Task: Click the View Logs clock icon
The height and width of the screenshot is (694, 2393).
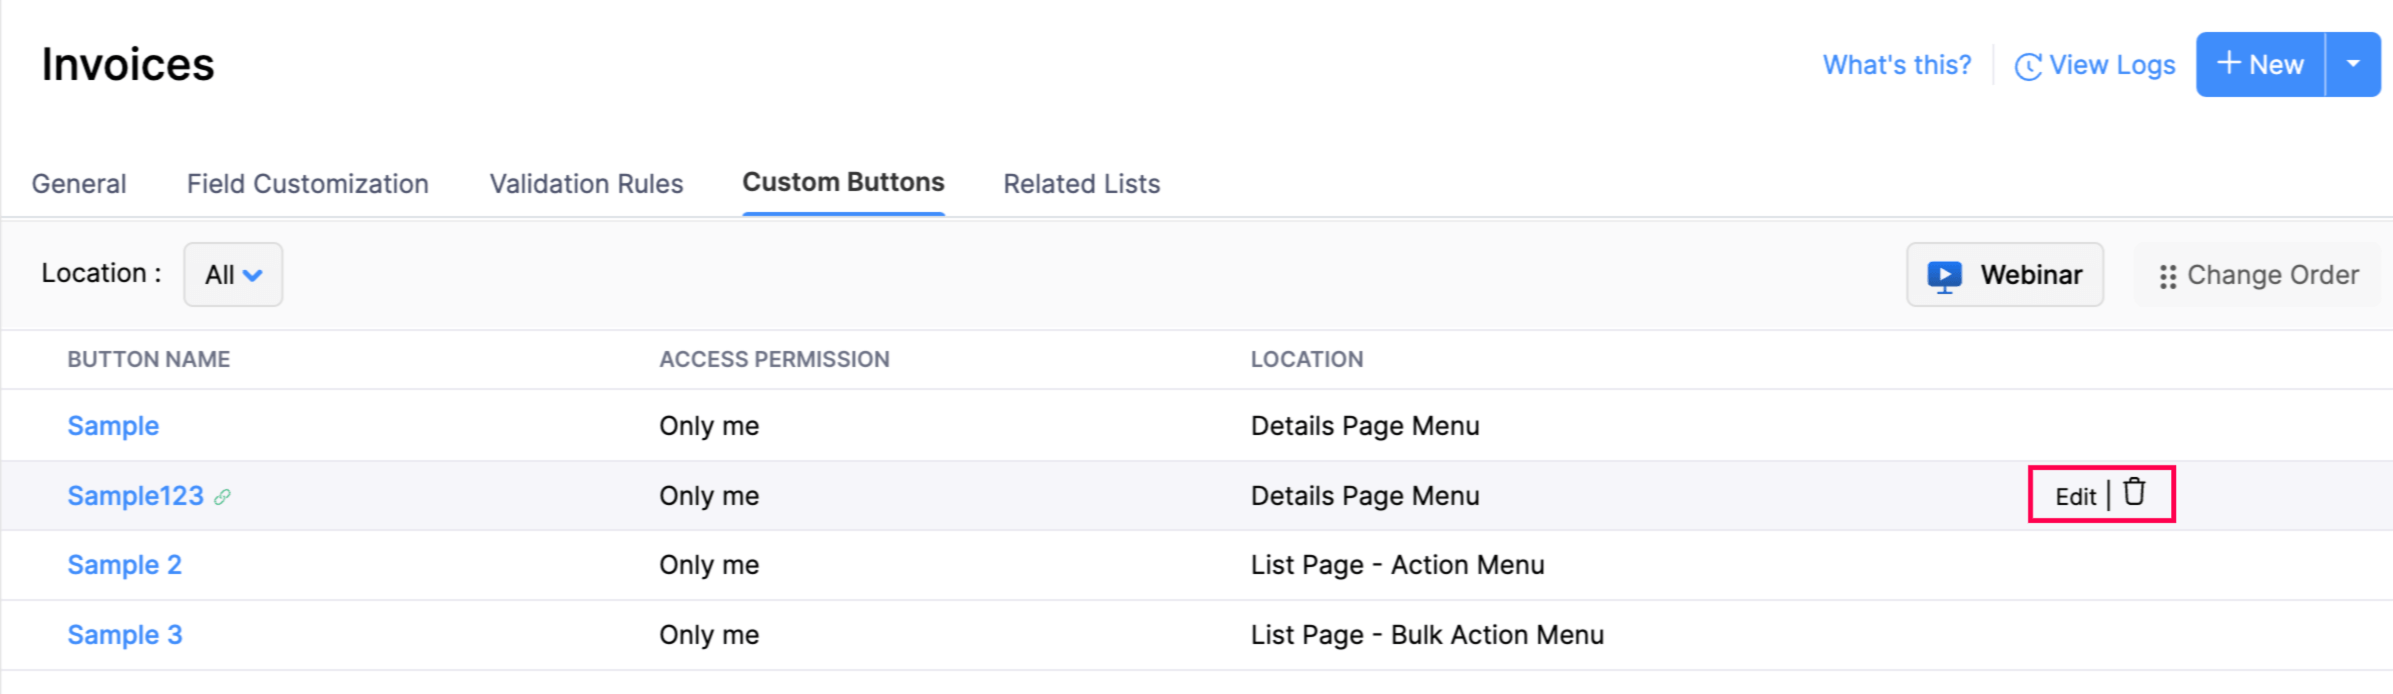Action: pos(2027,66)
